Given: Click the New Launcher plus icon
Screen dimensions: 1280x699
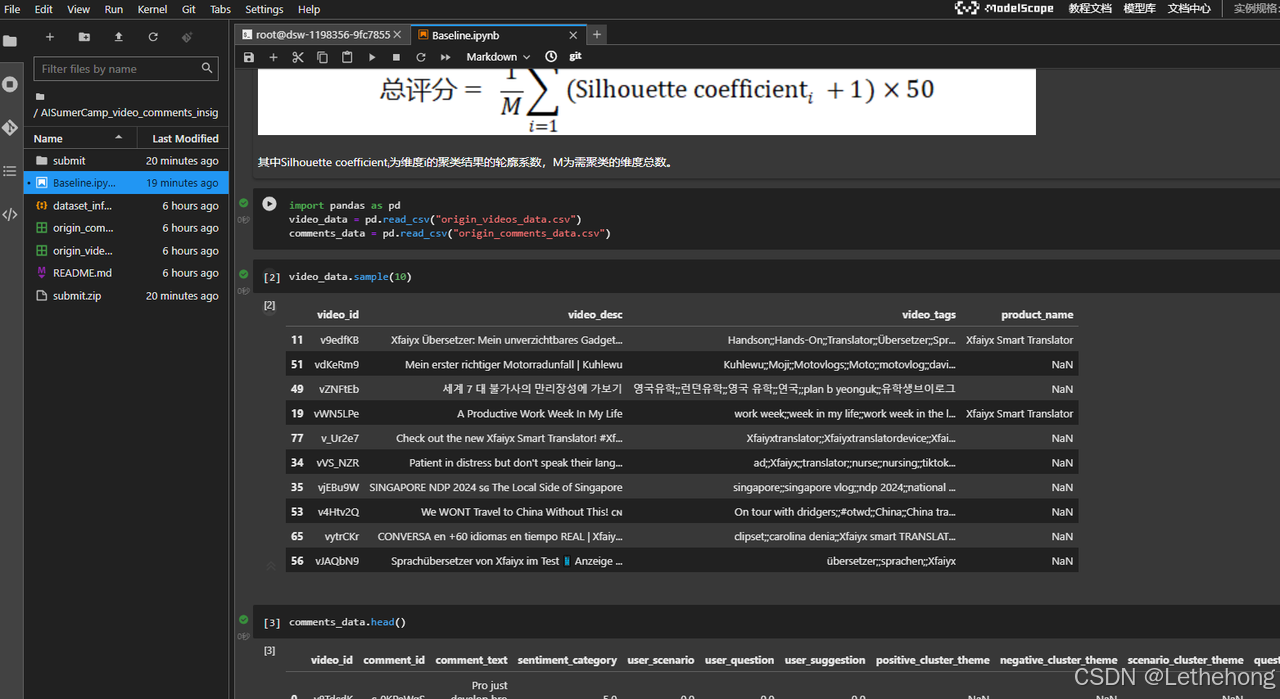Looking at the screenshot, I should (50, 37).
